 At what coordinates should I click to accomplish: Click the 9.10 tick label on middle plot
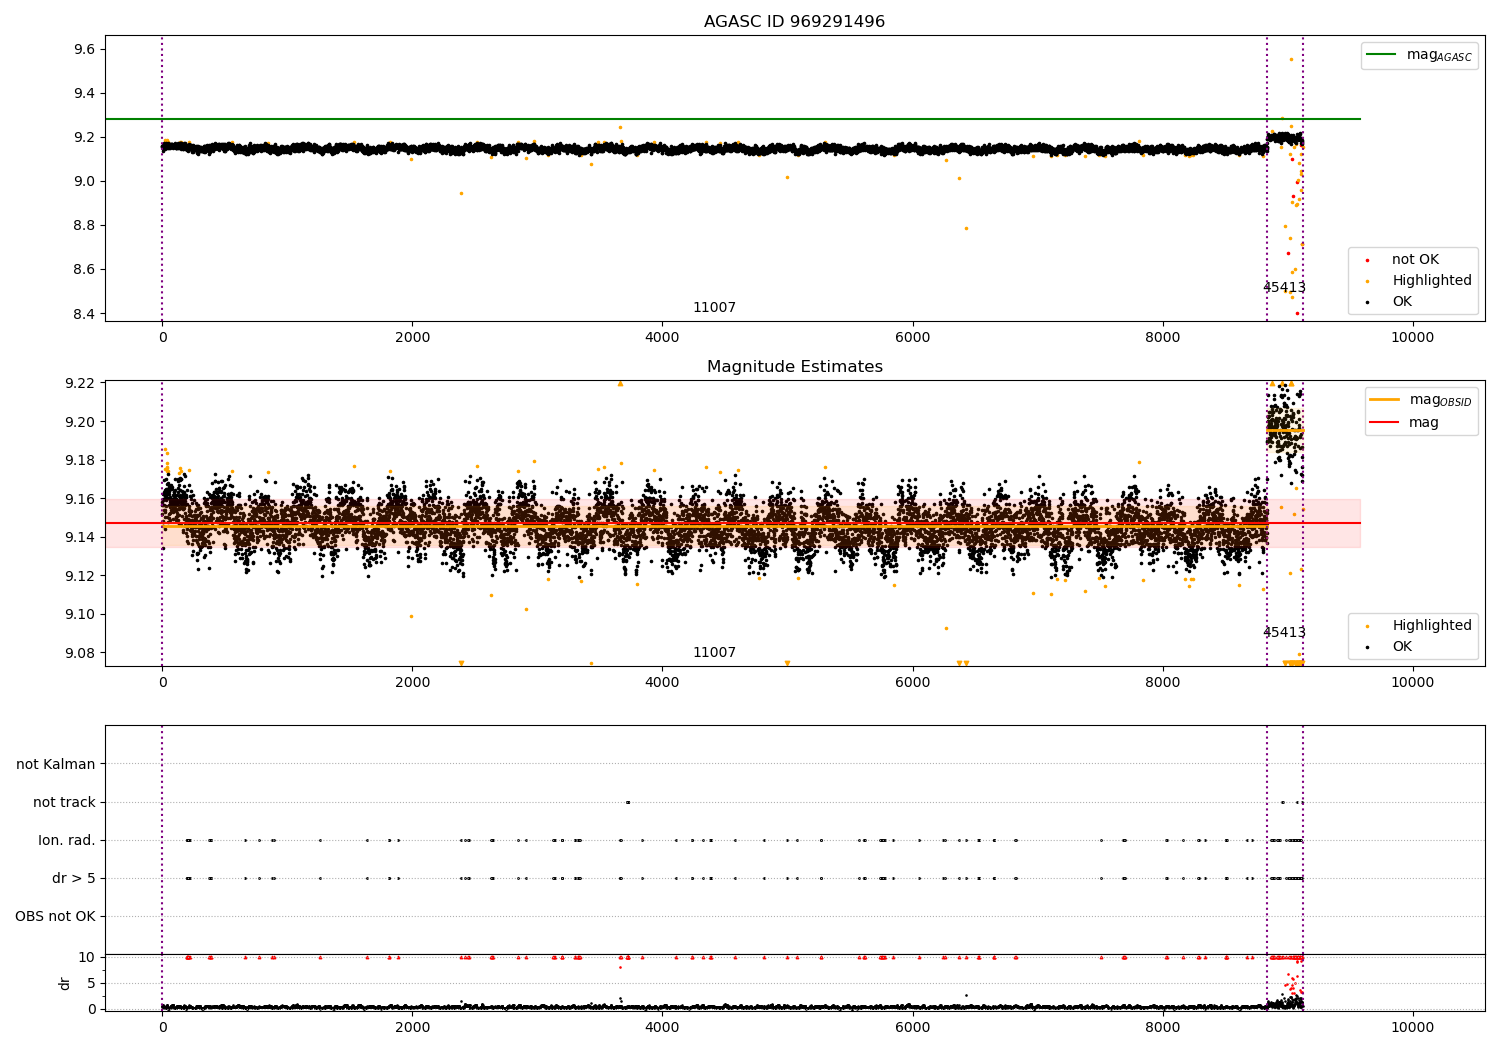(x=80, y=615)
